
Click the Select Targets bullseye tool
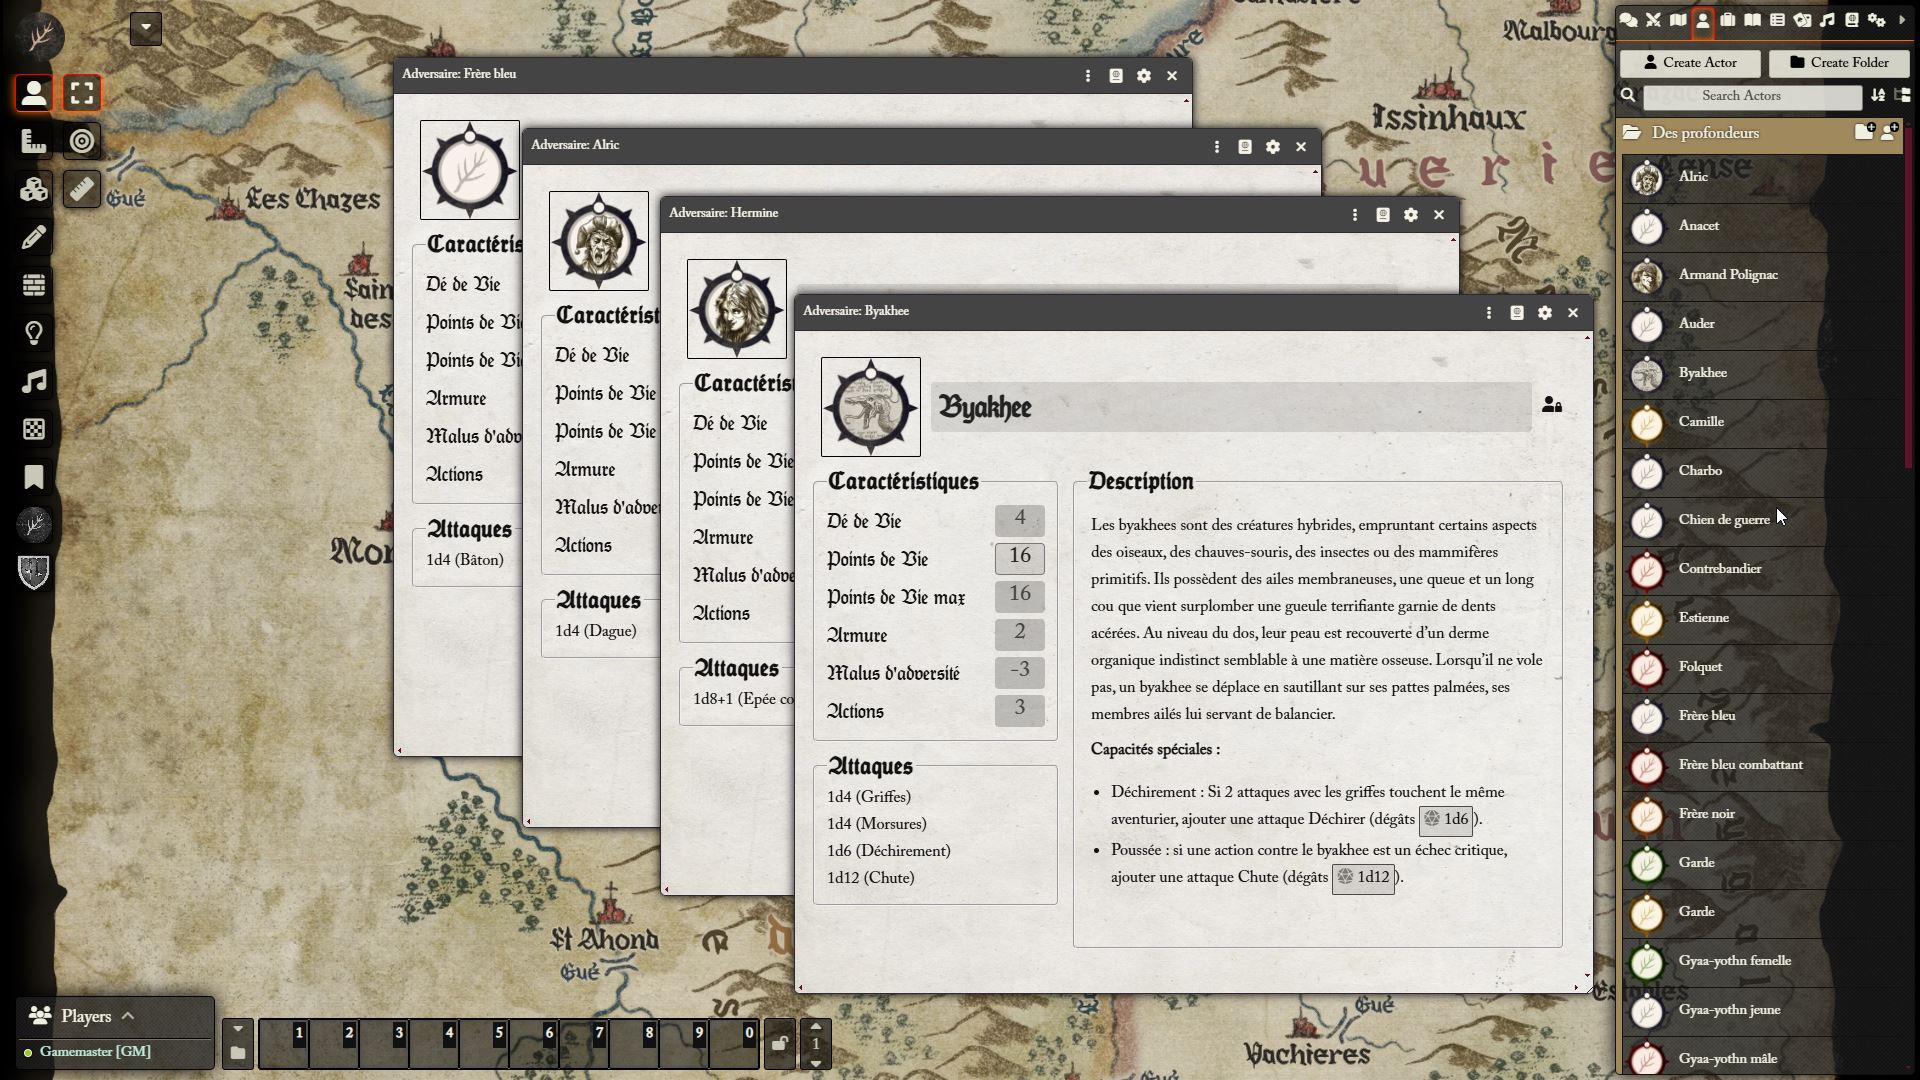pos(82,142)
